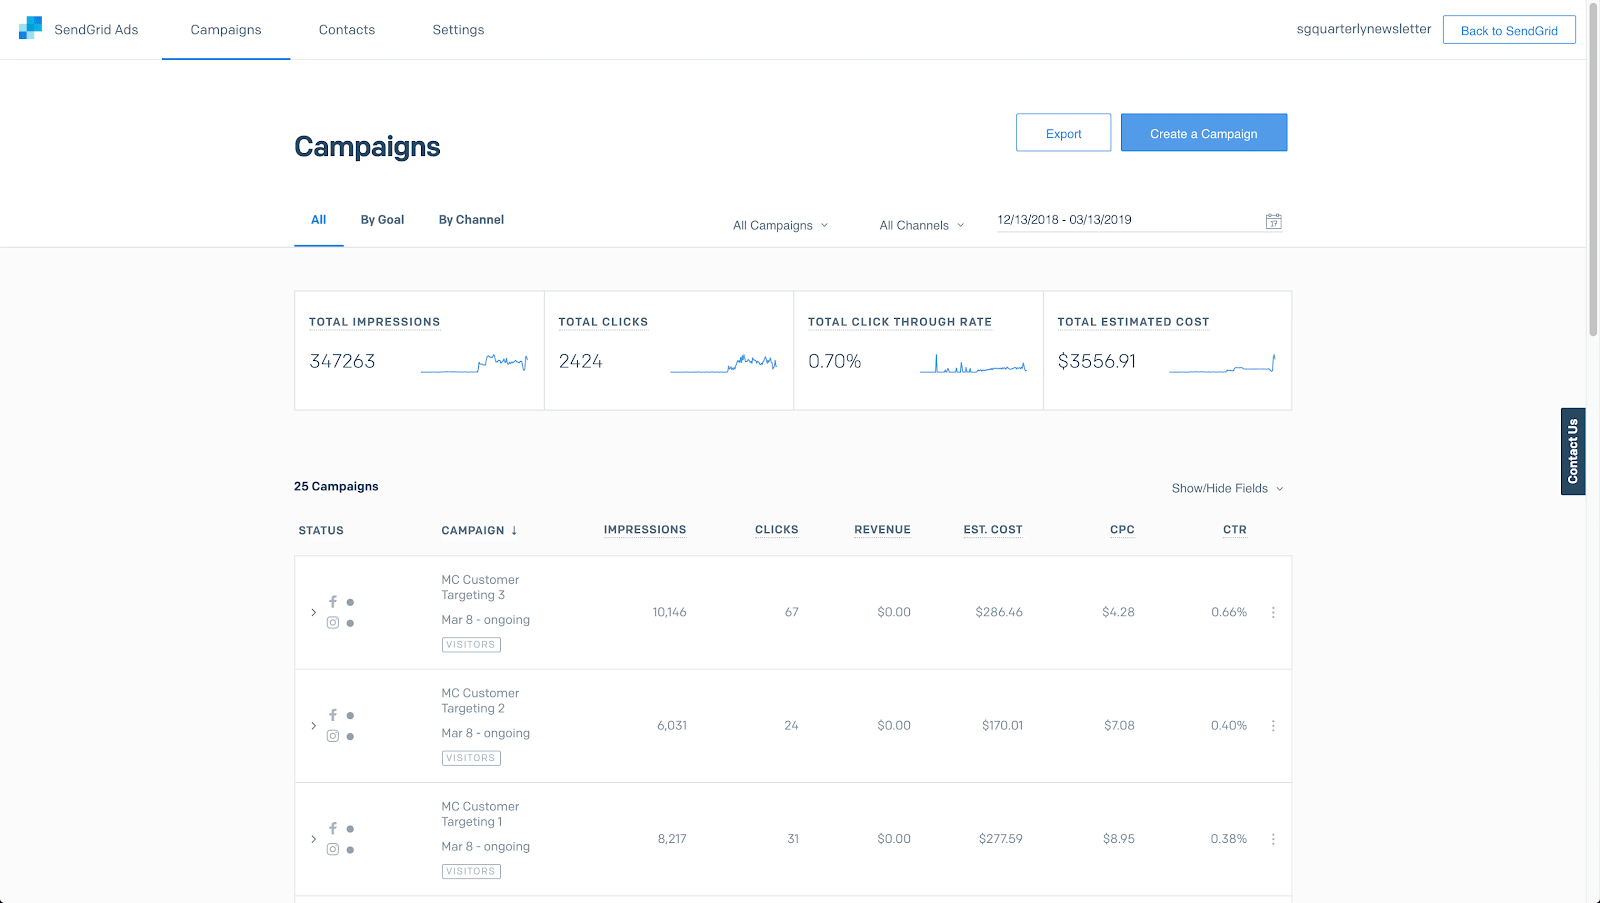The height and width of the screenshot is (903, 1600).
Task: Click the Facebook channel icon on MC Customer Targeting 3
Action: pos(333,601)
